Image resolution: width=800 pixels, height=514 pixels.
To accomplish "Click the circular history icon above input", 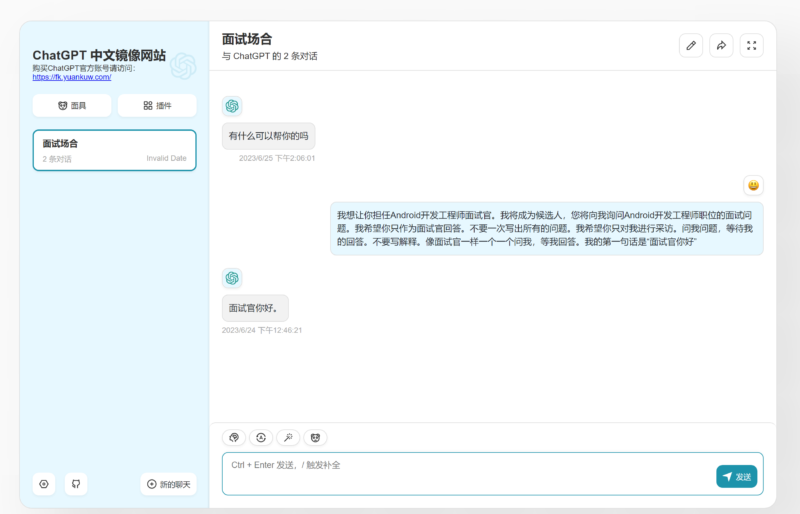I will 261,437.
